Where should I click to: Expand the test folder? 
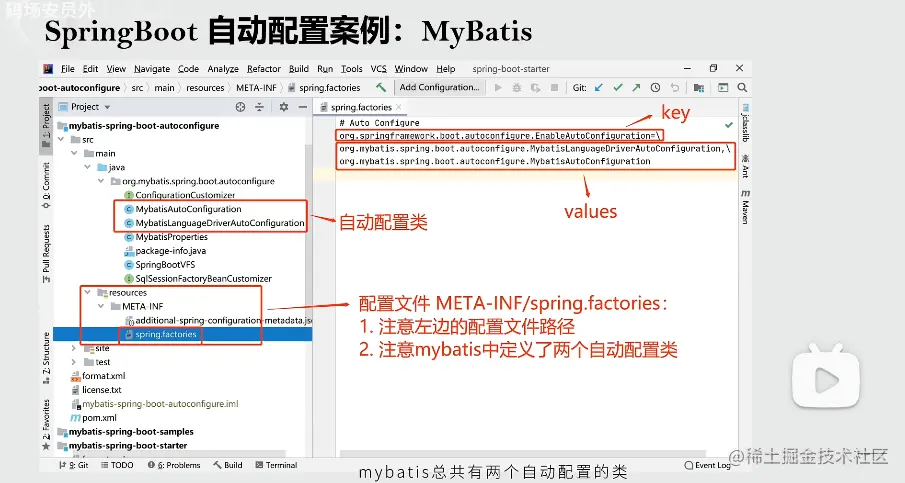pos(74,362)
